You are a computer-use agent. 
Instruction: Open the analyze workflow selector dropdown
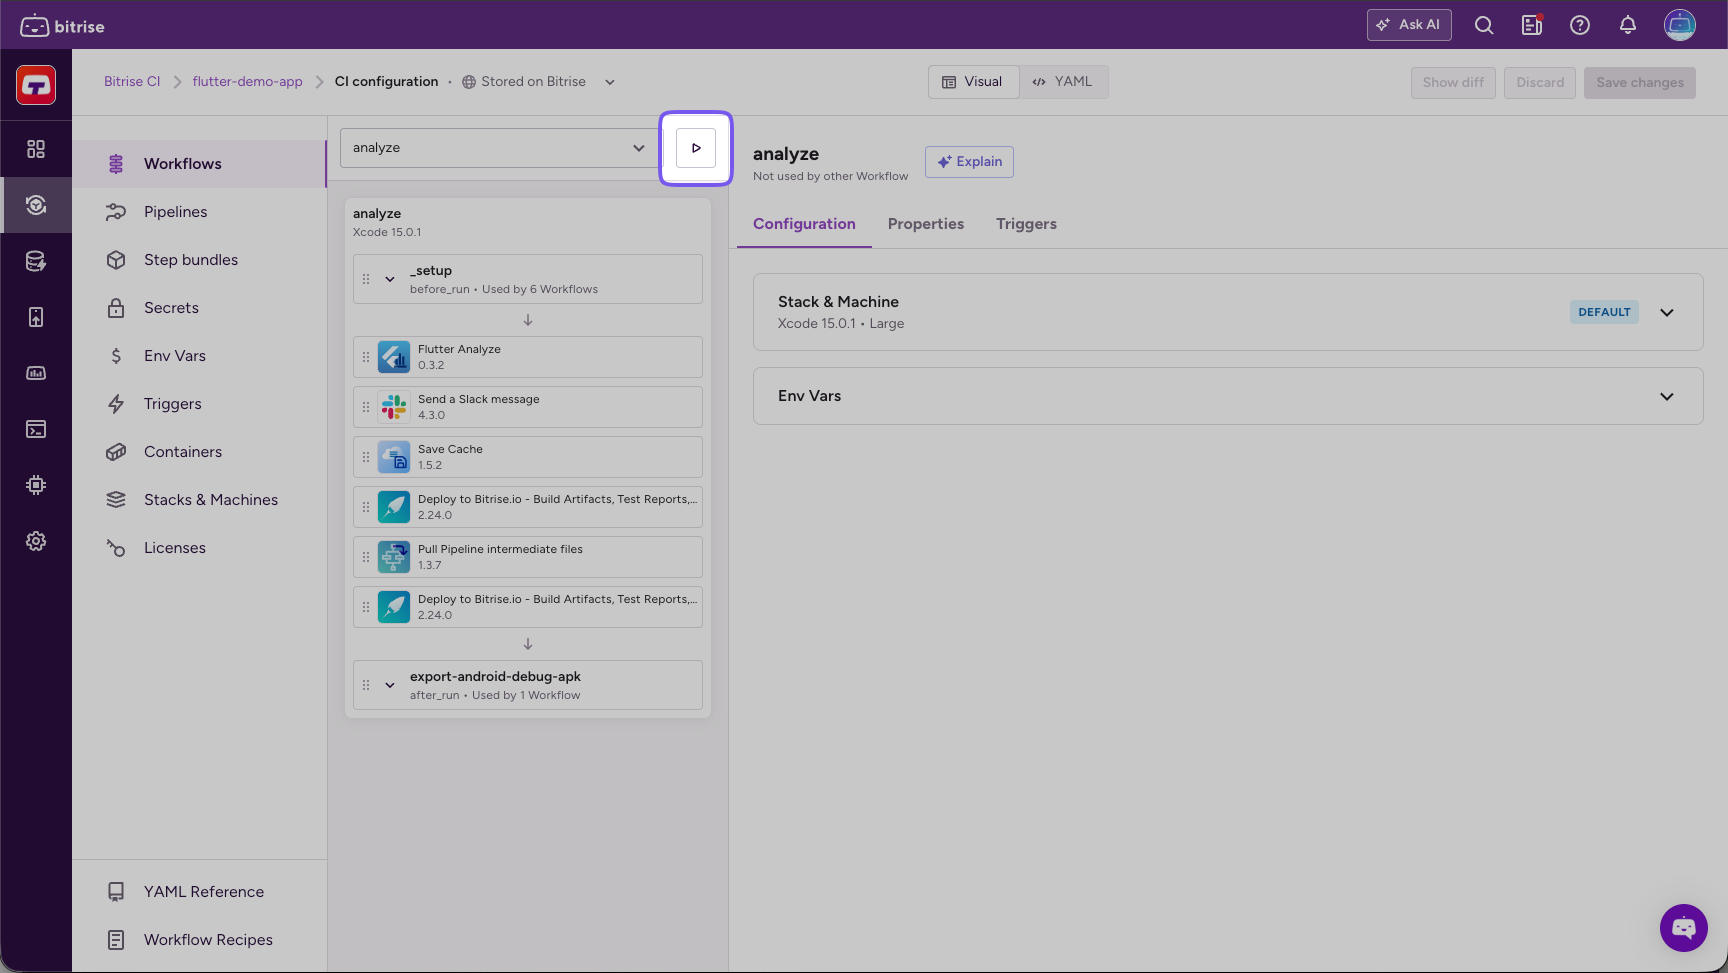coord(499,148)
